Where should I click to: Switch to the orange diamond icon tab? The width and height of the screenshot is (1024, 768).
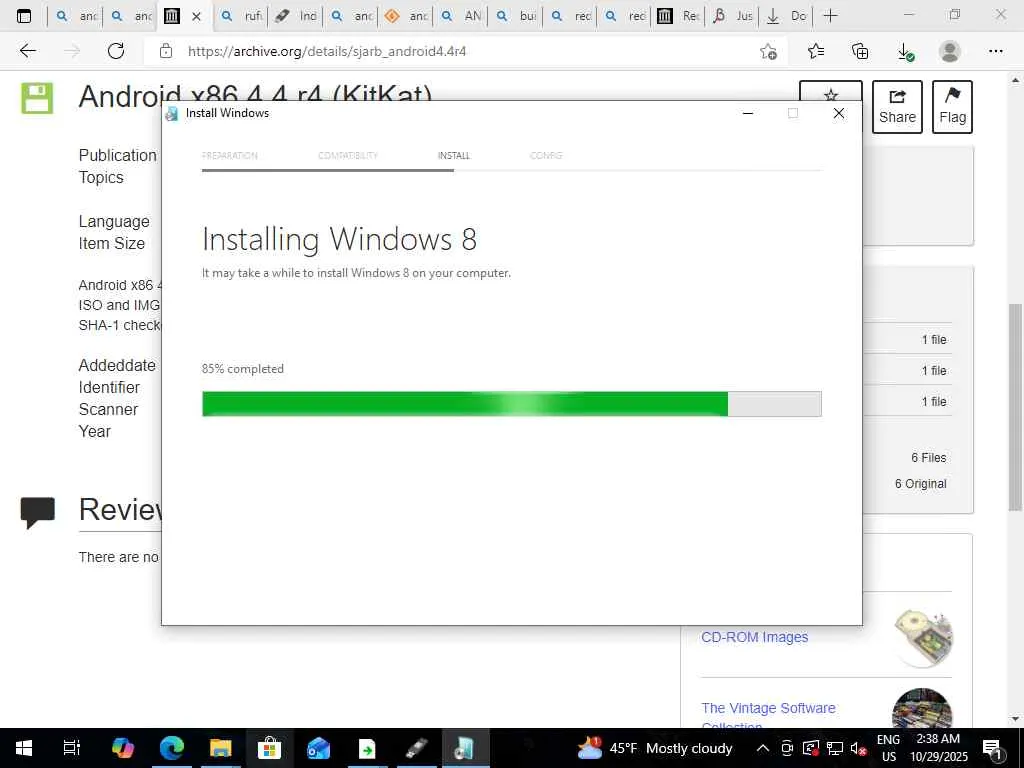click(406, 16)
